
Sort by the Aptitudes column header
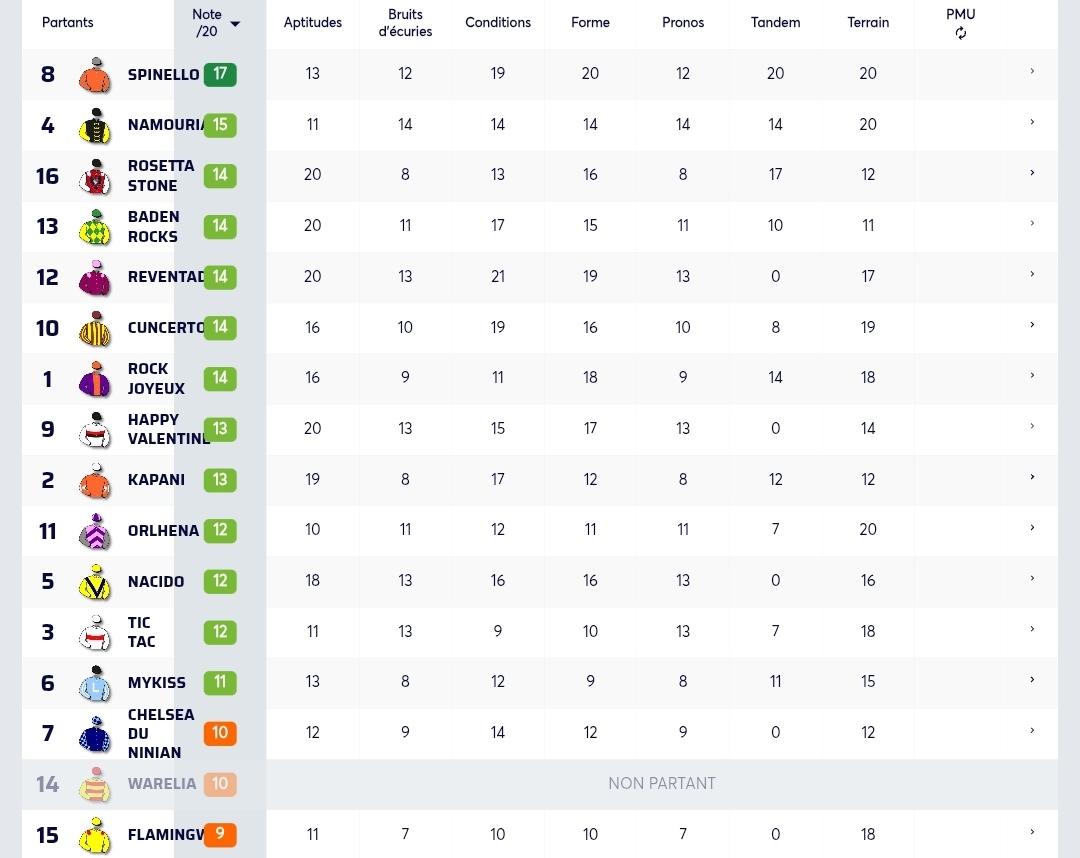pos(313,22)
